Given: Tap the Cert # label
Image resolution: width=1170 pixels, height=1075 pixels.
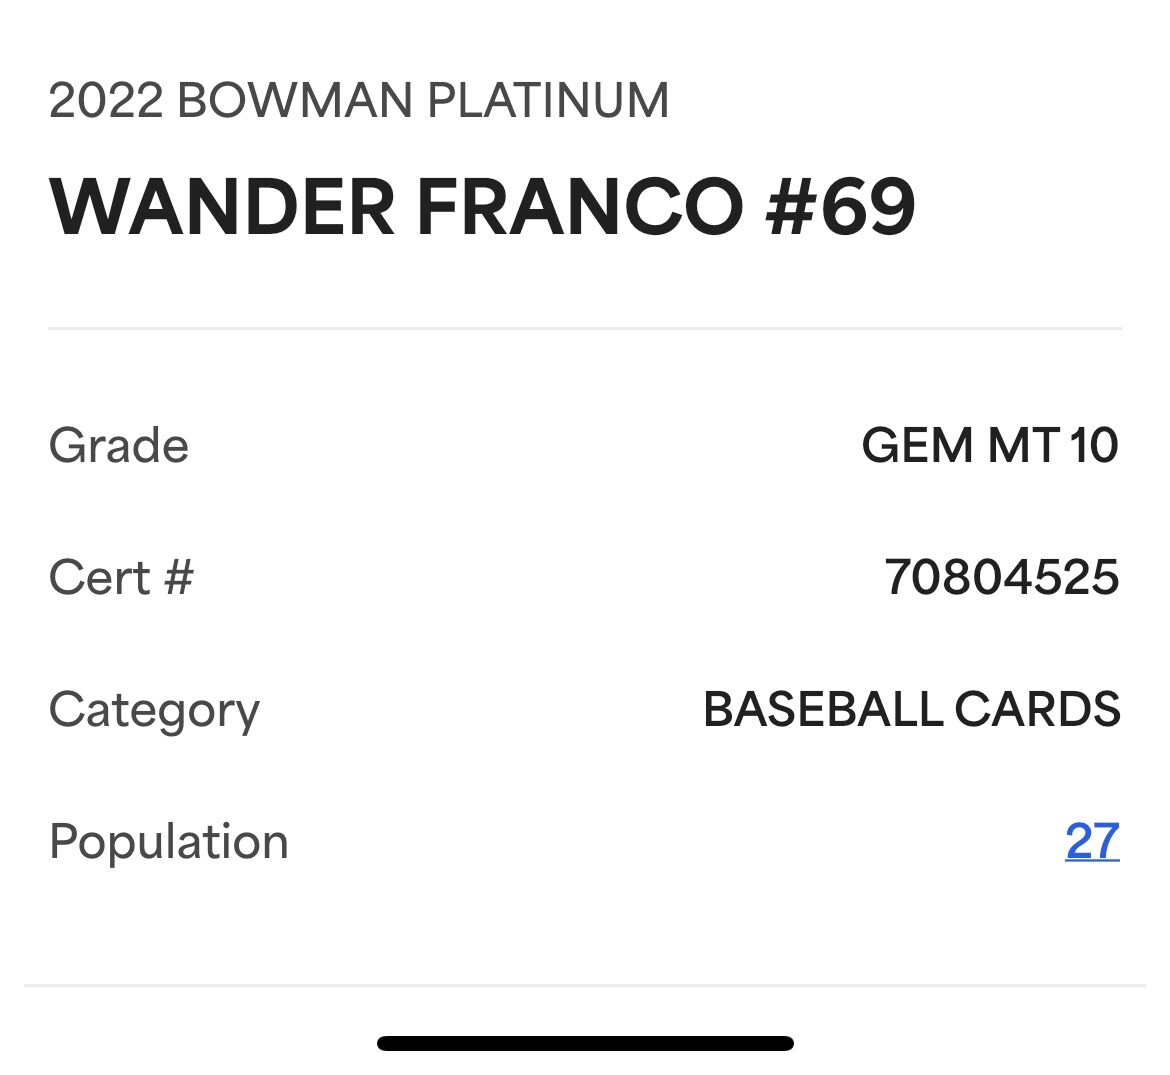Looking at the screenshot, I should tap(121, 577).
